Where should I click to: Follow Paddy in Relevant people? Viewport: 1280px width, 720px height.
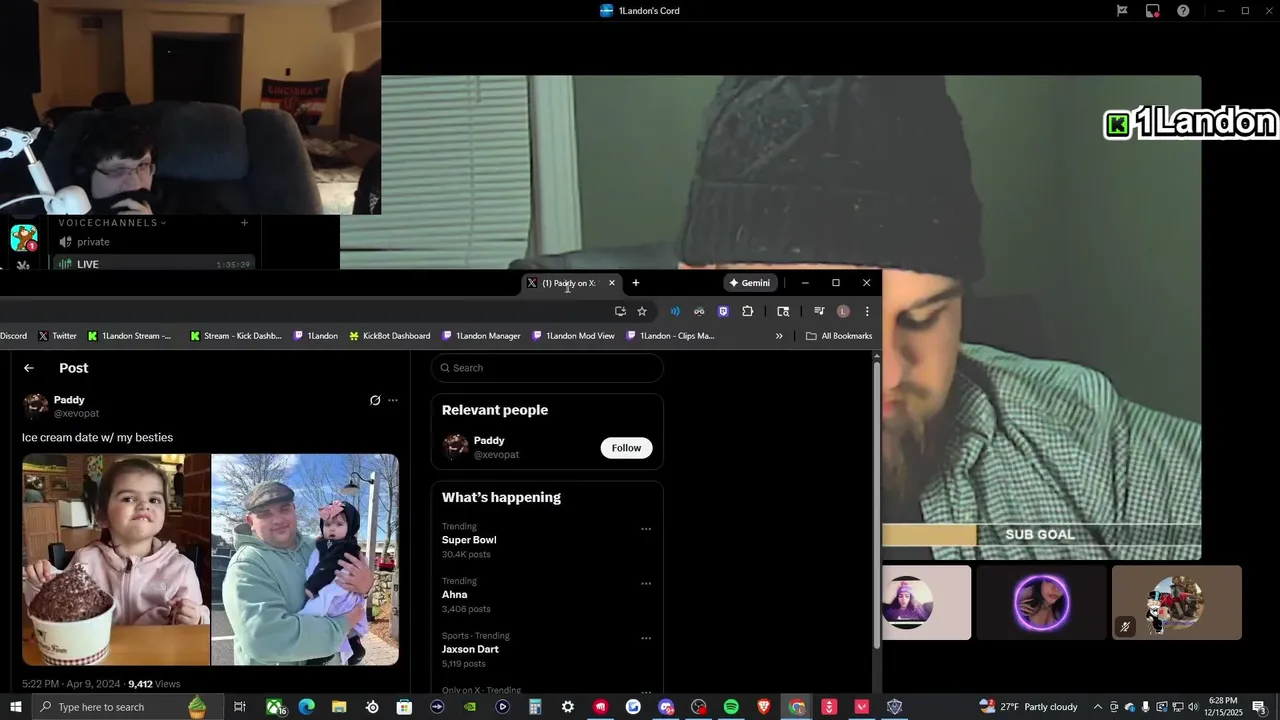coord(626,448)
